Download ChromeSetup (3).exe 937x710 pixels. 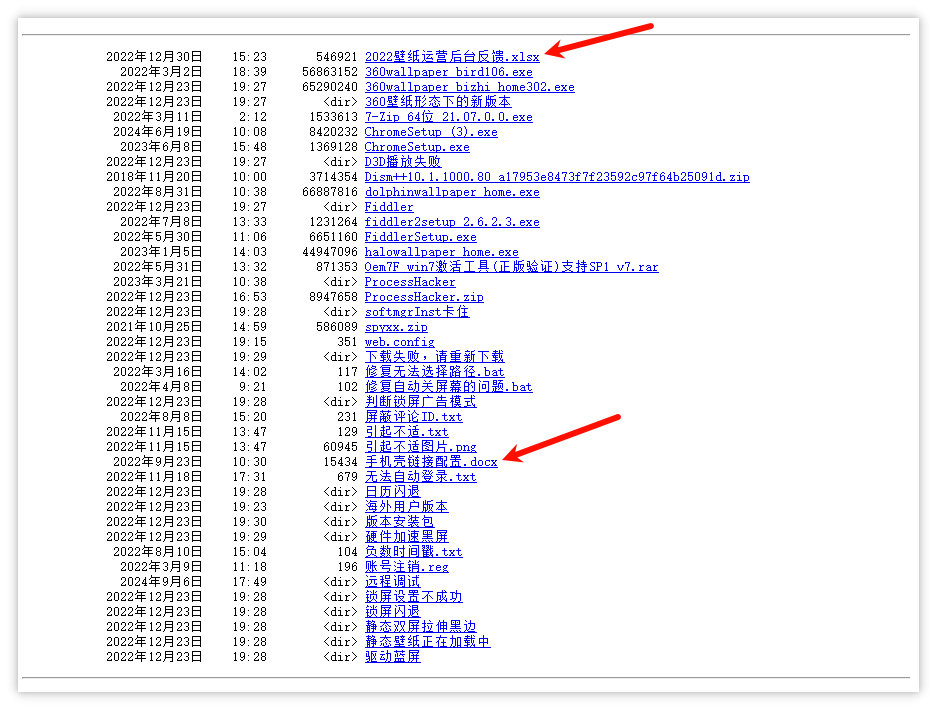430,132
